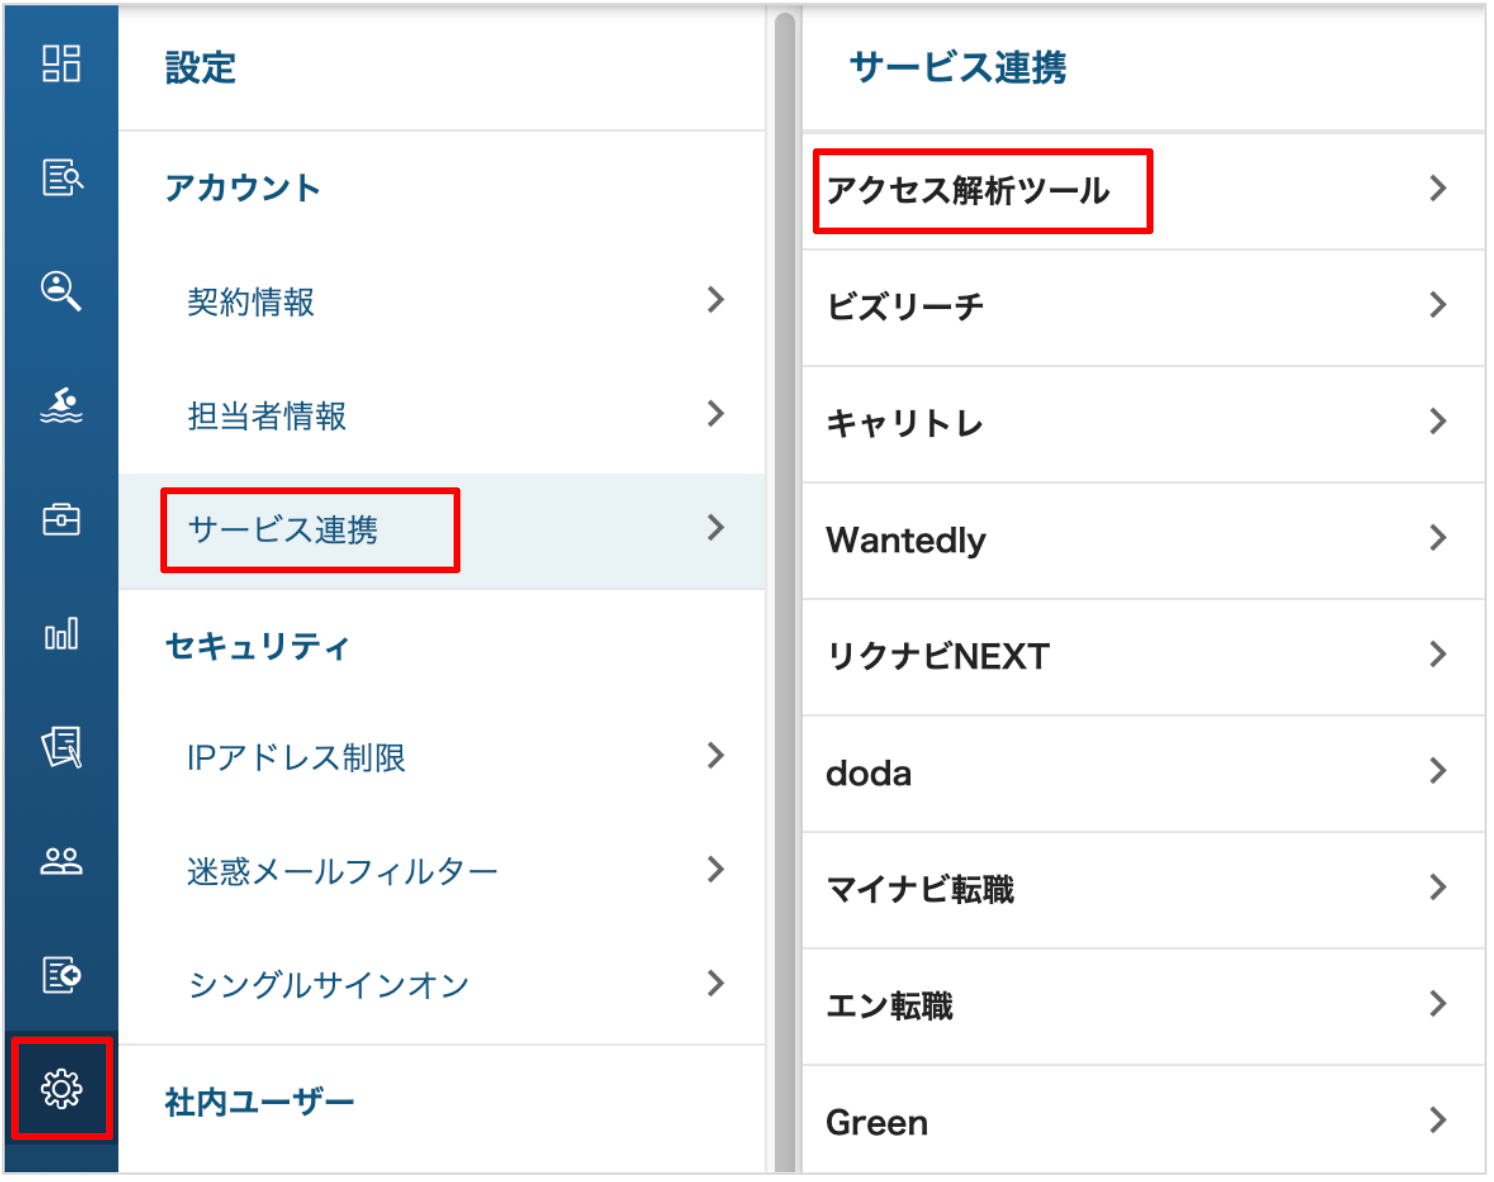
Task: Open 担当者情報 settings item
Action: 442,416
